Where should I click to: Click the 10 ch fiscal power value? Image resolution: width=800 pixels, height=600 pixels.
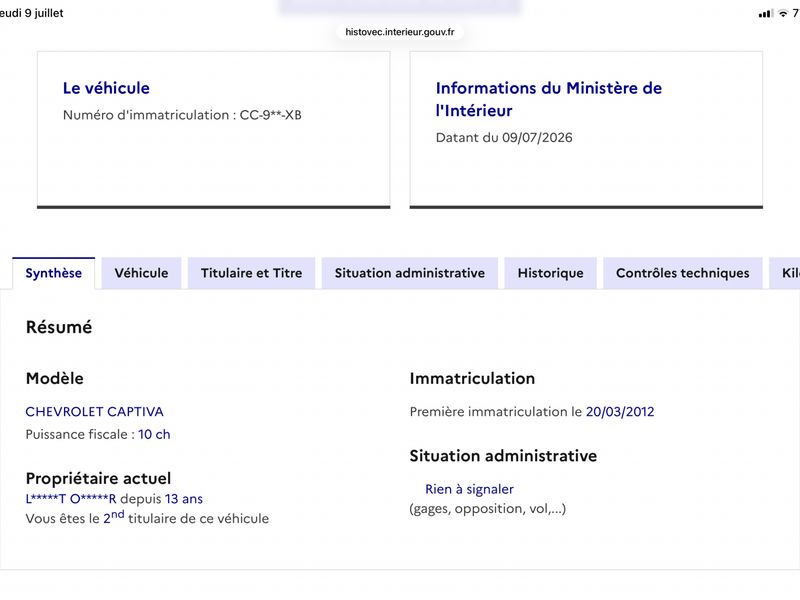pos(154,434)
